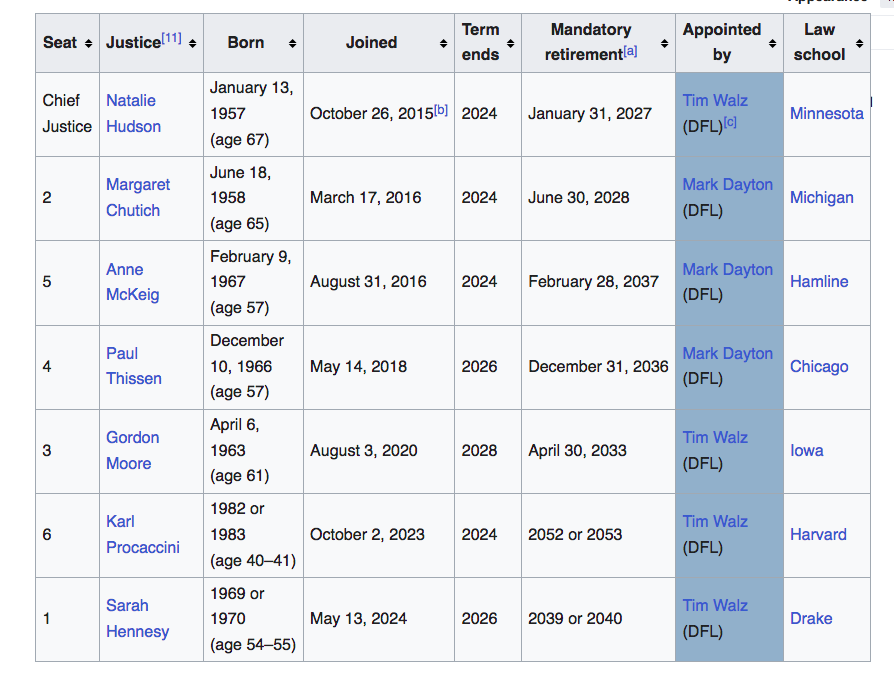Click Mark Dayton link in Chutich row
The image size is (894, 675).
coord(727,185)
